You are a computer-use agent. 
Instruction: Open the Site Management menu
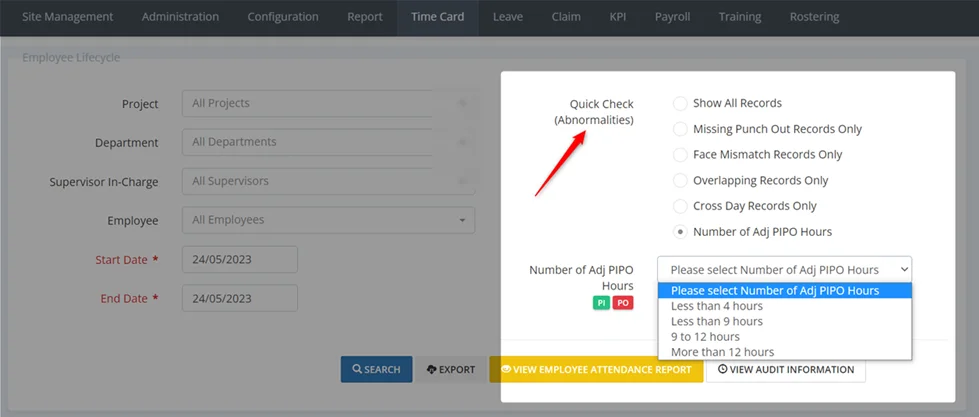click(67, 17)
